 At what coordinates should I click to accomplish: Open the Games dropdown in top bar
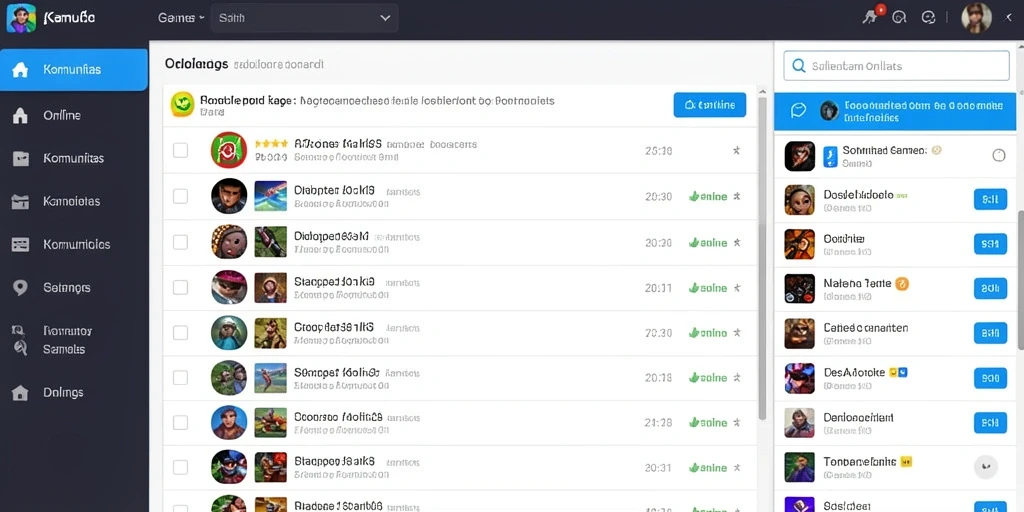click(x=181, y=18)
